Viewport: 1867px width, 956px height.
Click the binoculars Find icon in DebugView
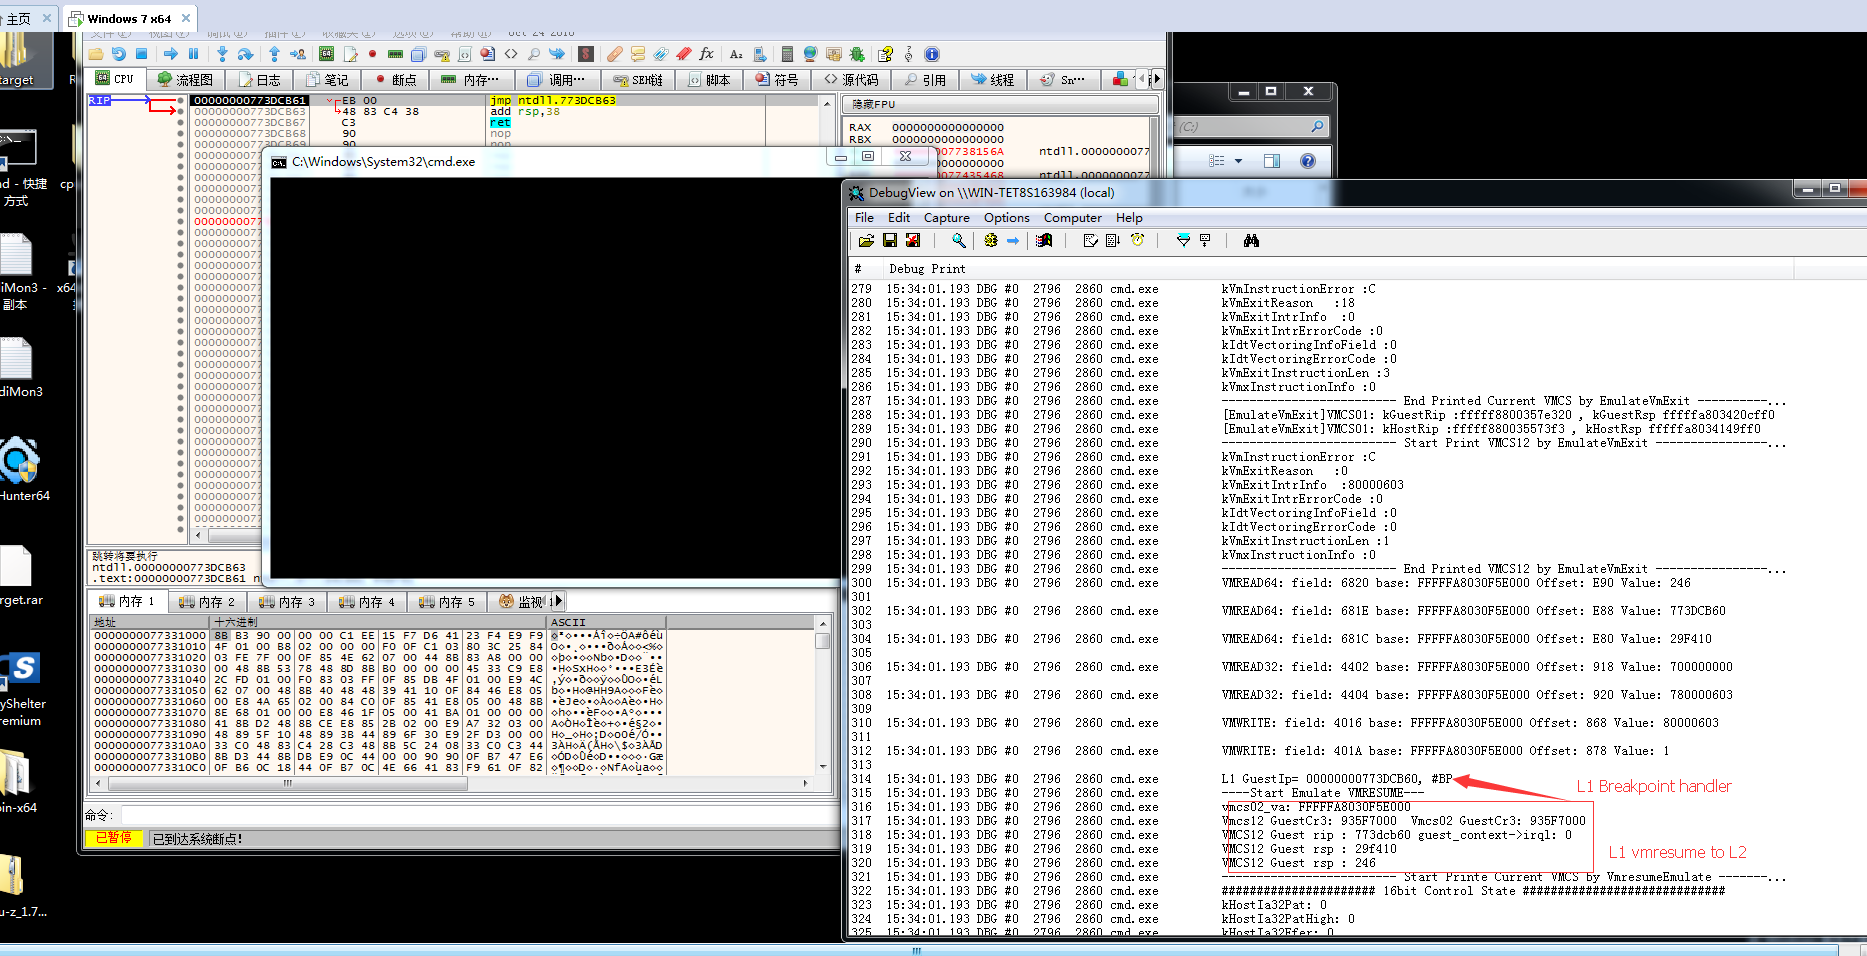coord(1250,241)
